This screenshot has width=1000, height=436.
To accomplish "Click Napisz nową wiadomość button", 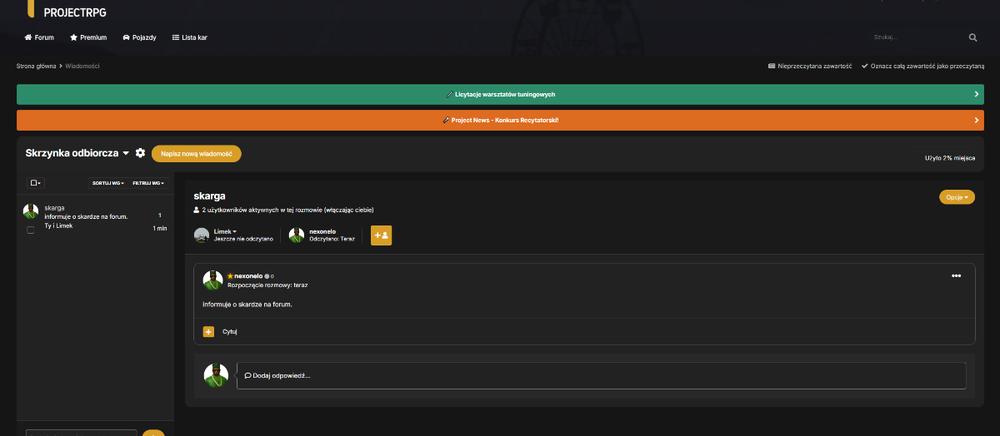I will pos(196,154).
